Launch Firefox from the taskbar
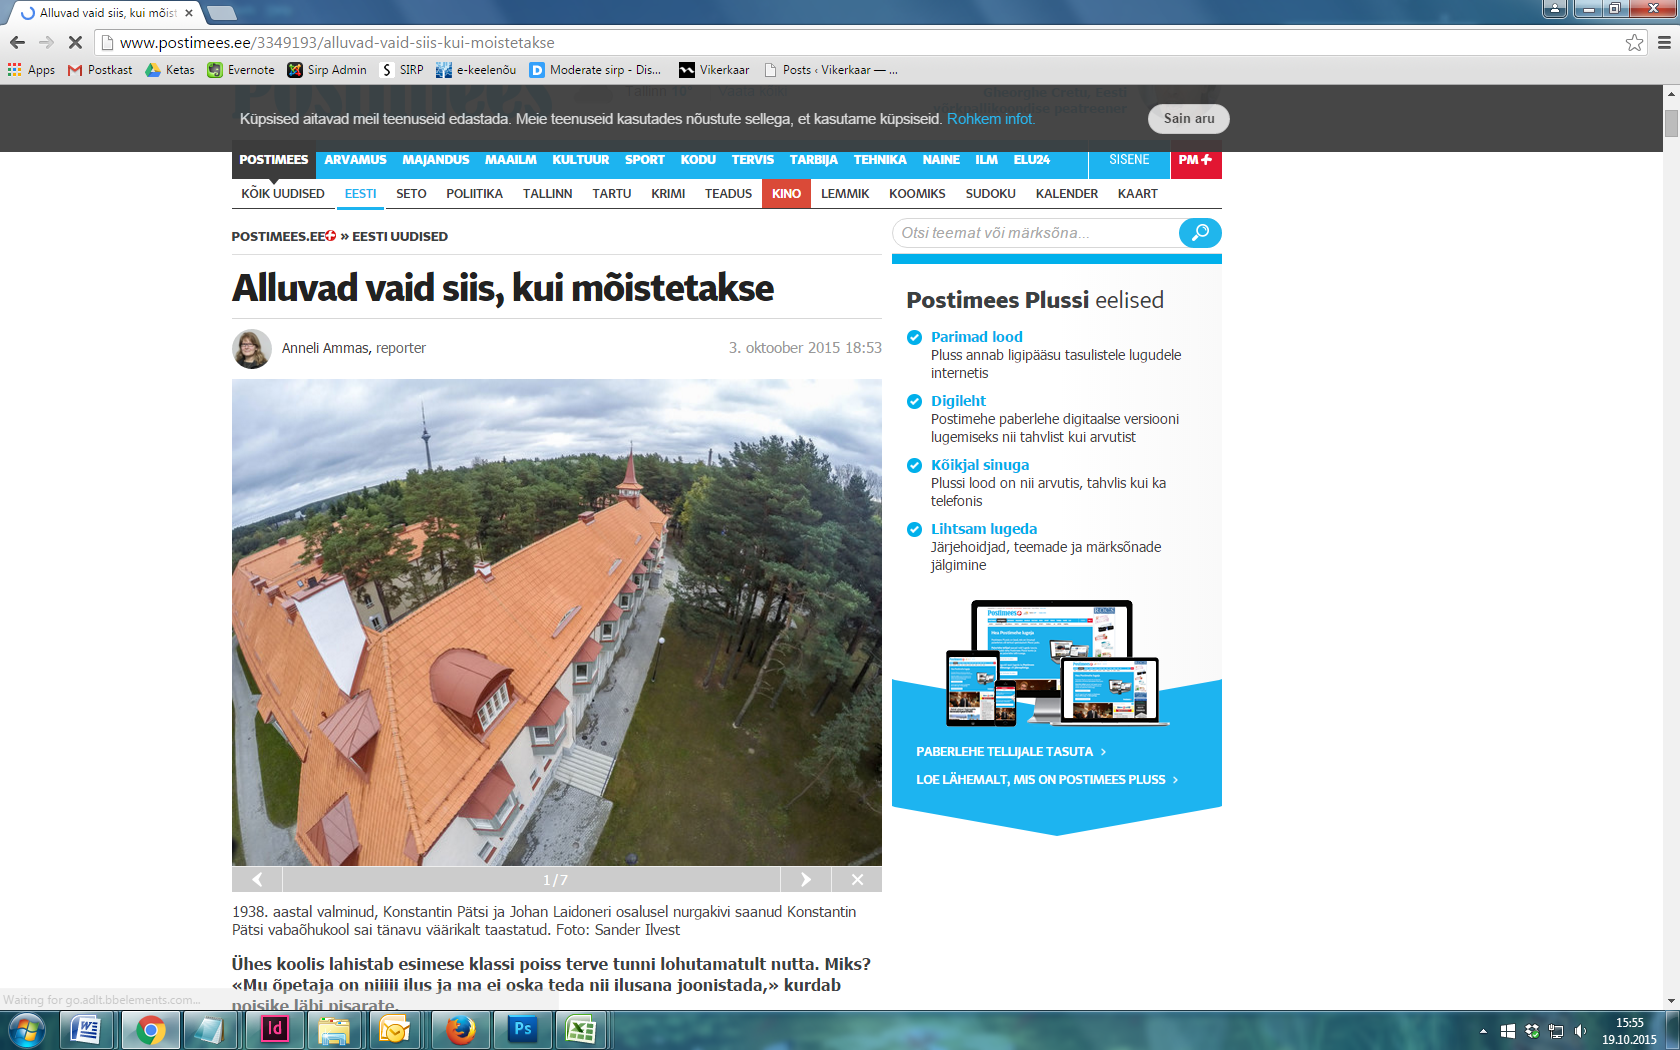The image size is (1680, 1050). coord(460,1029)
